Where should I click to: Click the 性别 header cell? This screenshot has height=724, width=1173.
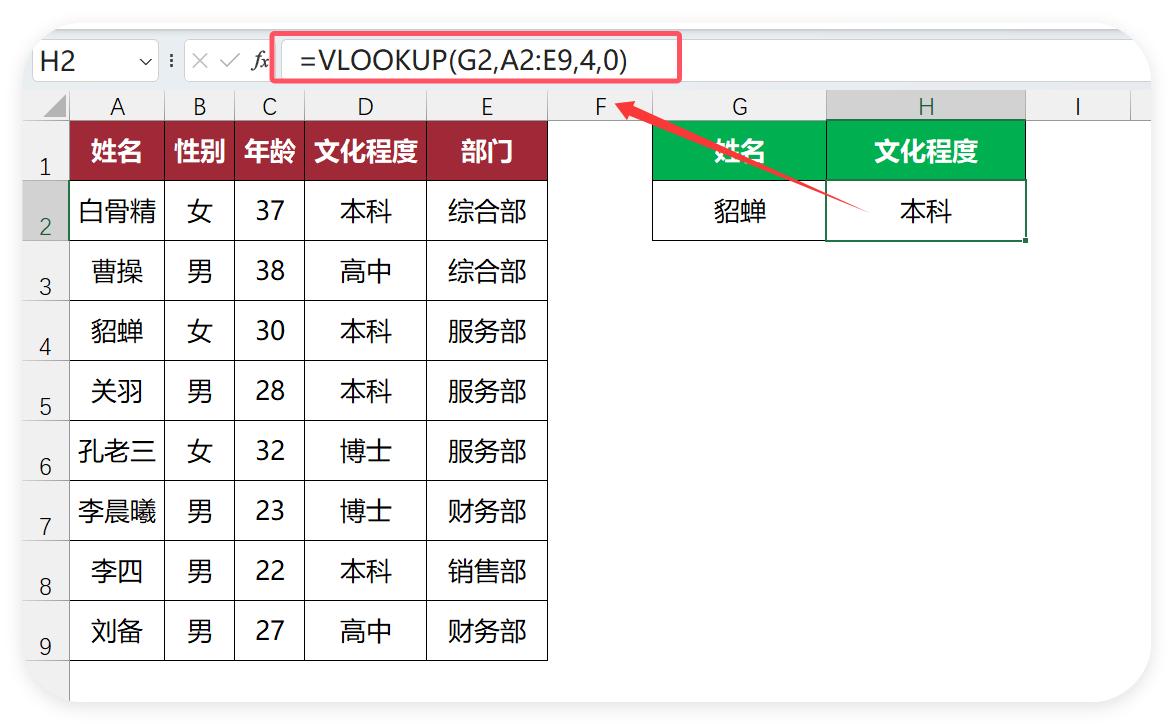200,150
